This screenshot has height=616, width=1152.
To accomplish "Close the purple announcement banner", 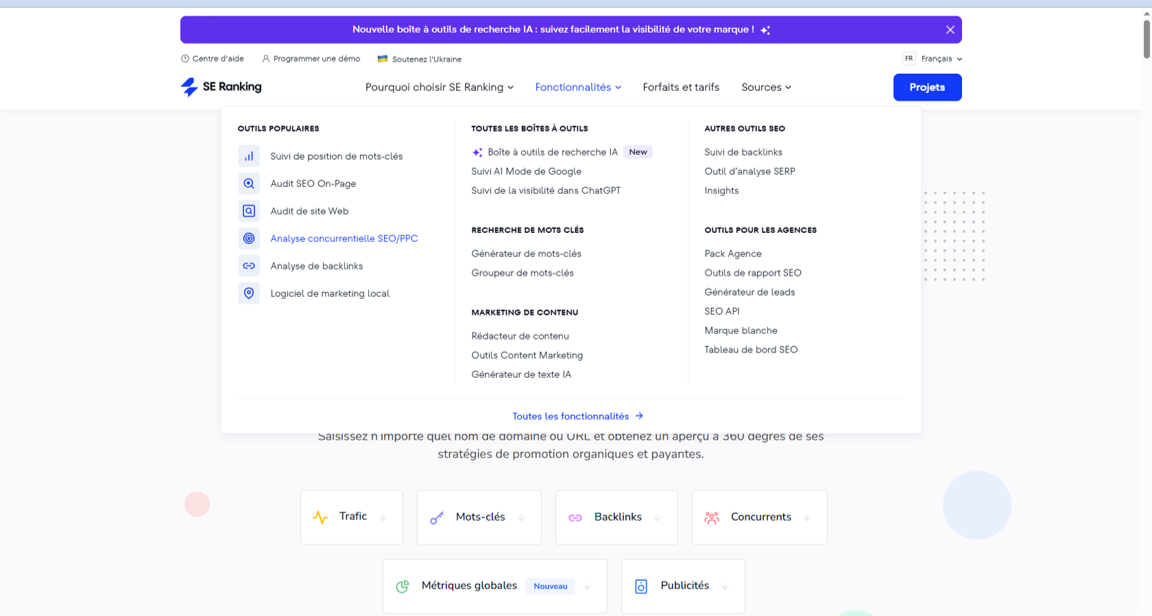I will tap(950, 30).
